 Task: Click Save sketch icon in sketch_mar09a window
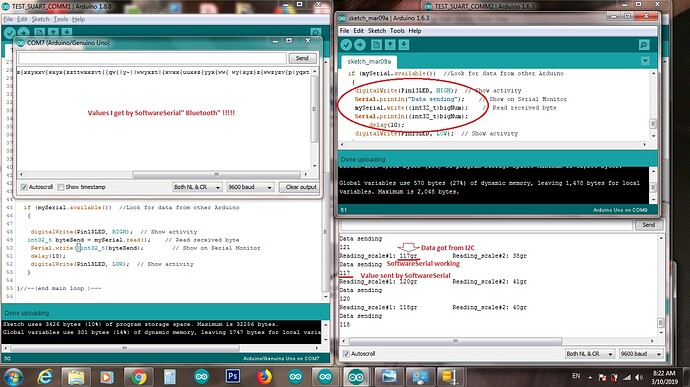[x=404, y=44]
